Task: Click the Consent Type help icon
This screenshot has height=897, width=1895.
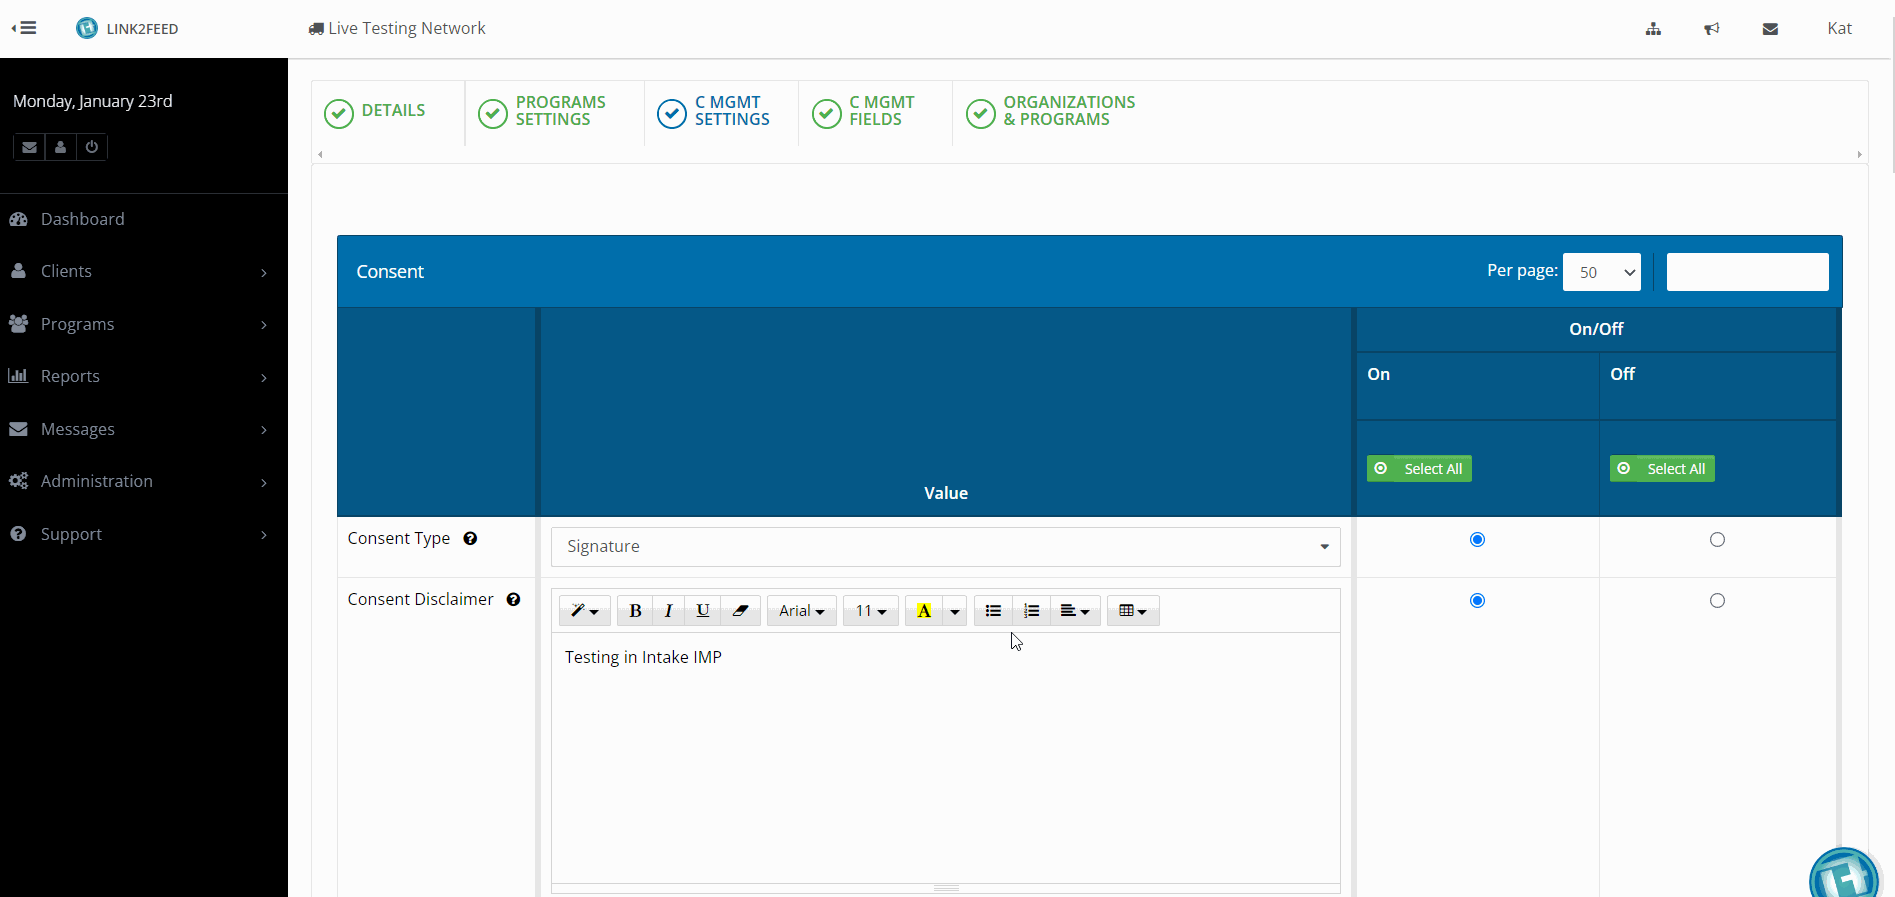Action: 470,539
